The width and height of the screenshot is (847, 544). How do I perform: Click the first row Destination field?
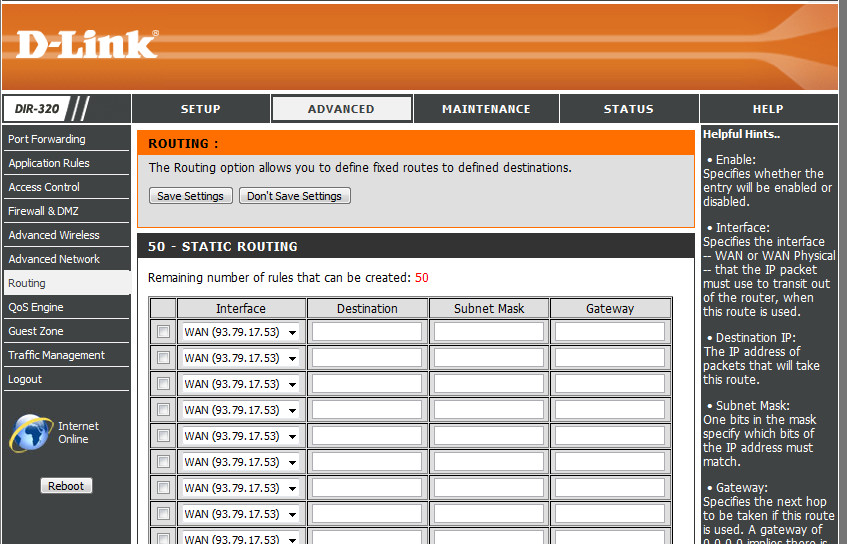pyautogui.click(x=367, y=332)
